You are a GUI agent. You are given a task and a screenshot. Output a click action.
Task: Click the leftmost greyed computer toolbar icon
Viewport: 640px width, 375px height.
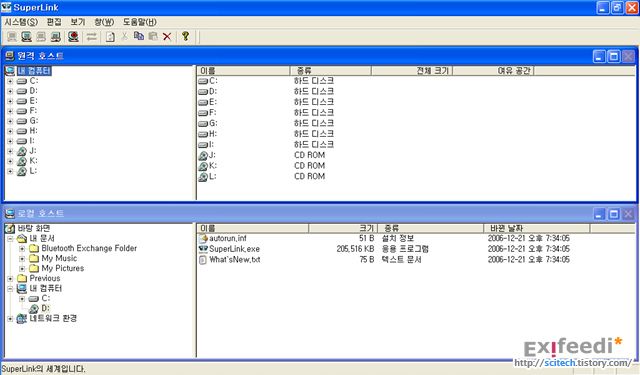[12, 37]
